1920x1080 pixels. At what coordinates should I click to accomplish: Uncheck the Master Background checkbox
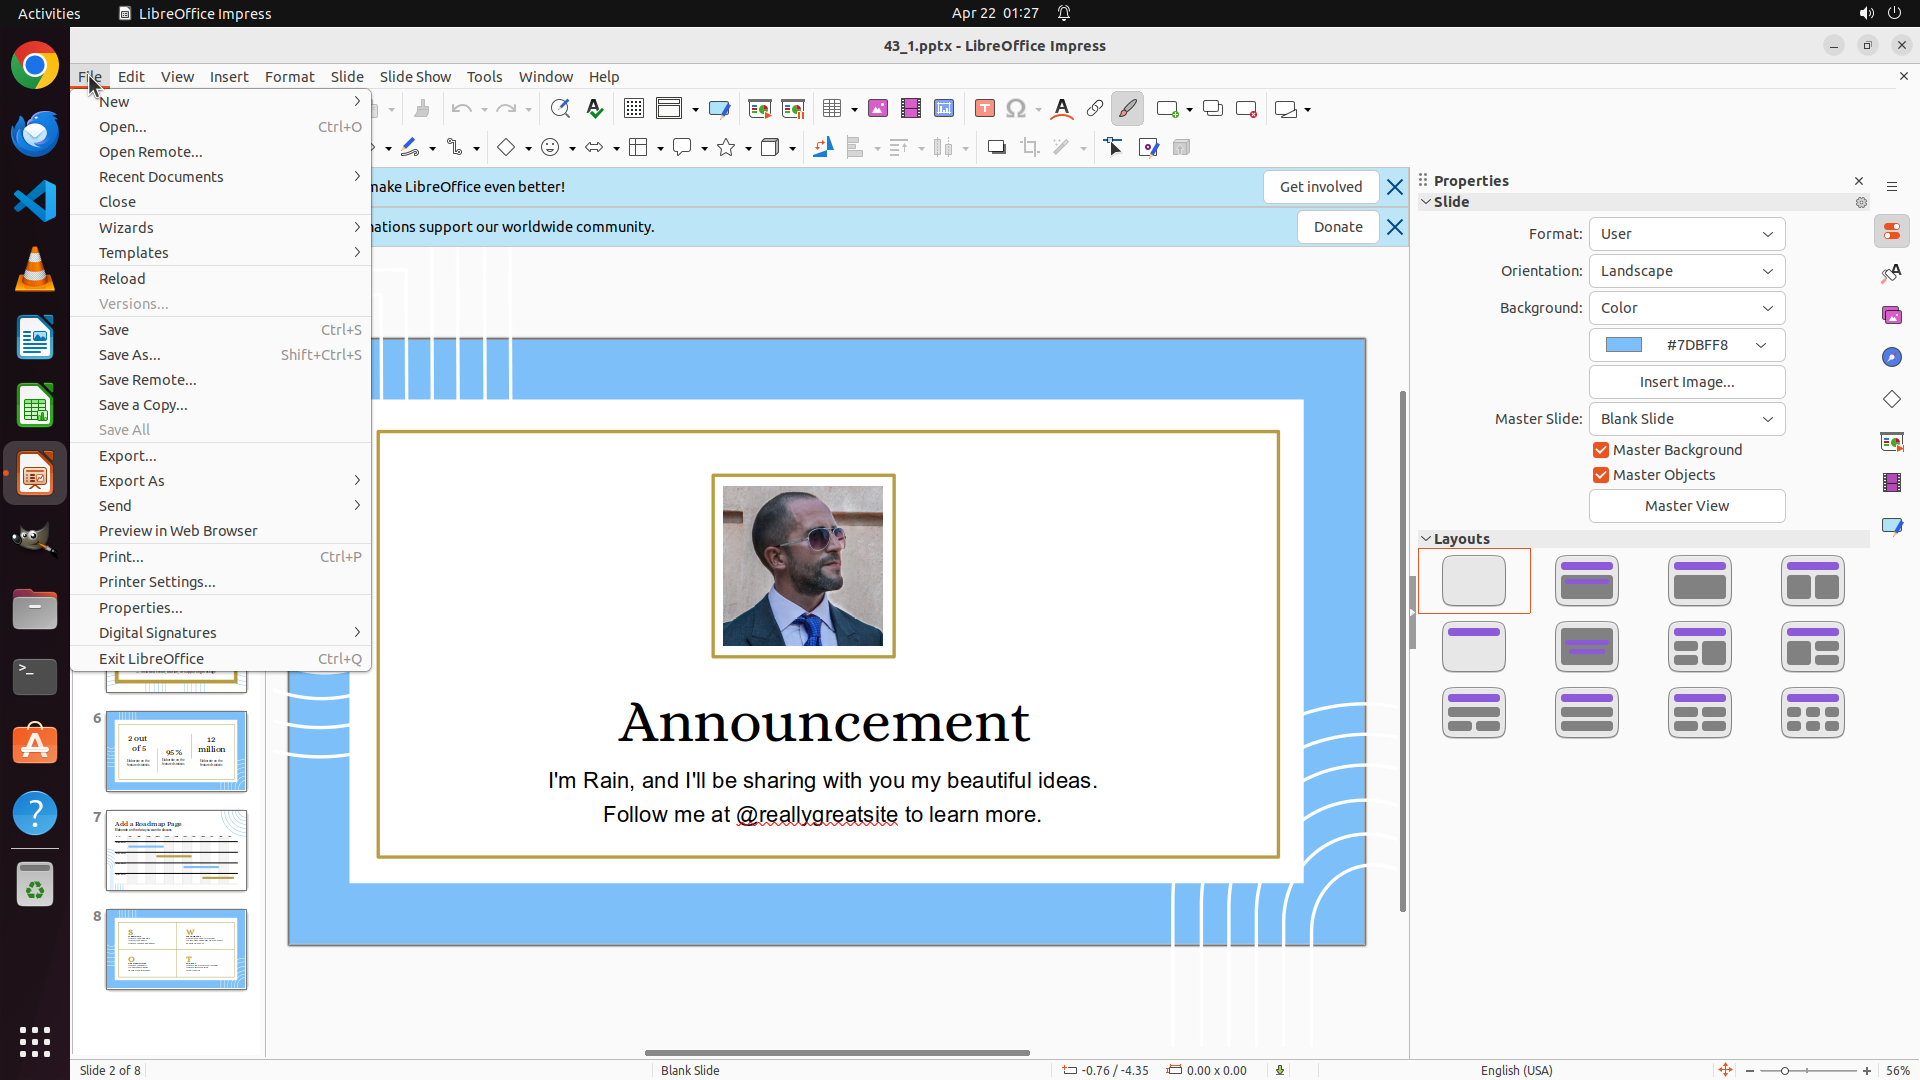click(x=1601, y=450)
